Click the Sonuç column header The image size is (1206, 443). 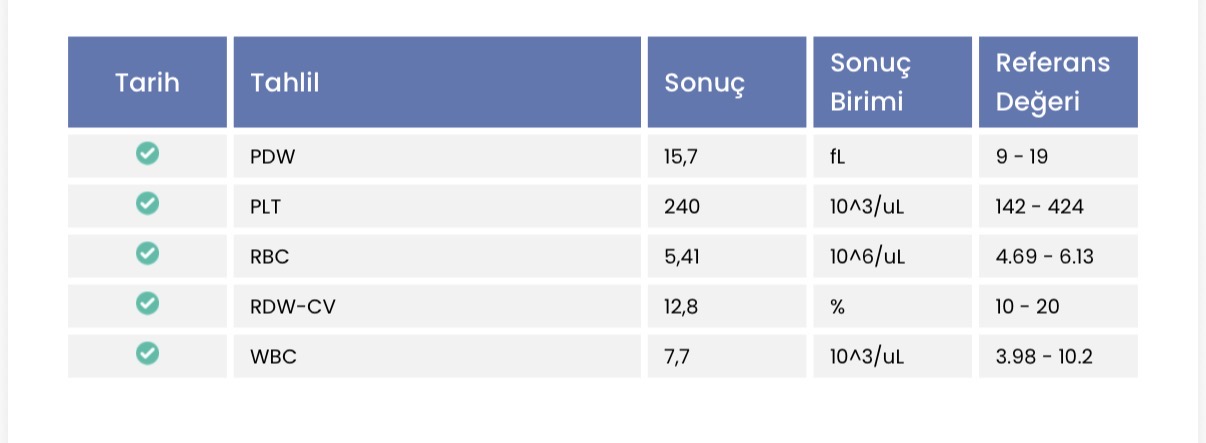pyautogui.click(x=727, y=82)
